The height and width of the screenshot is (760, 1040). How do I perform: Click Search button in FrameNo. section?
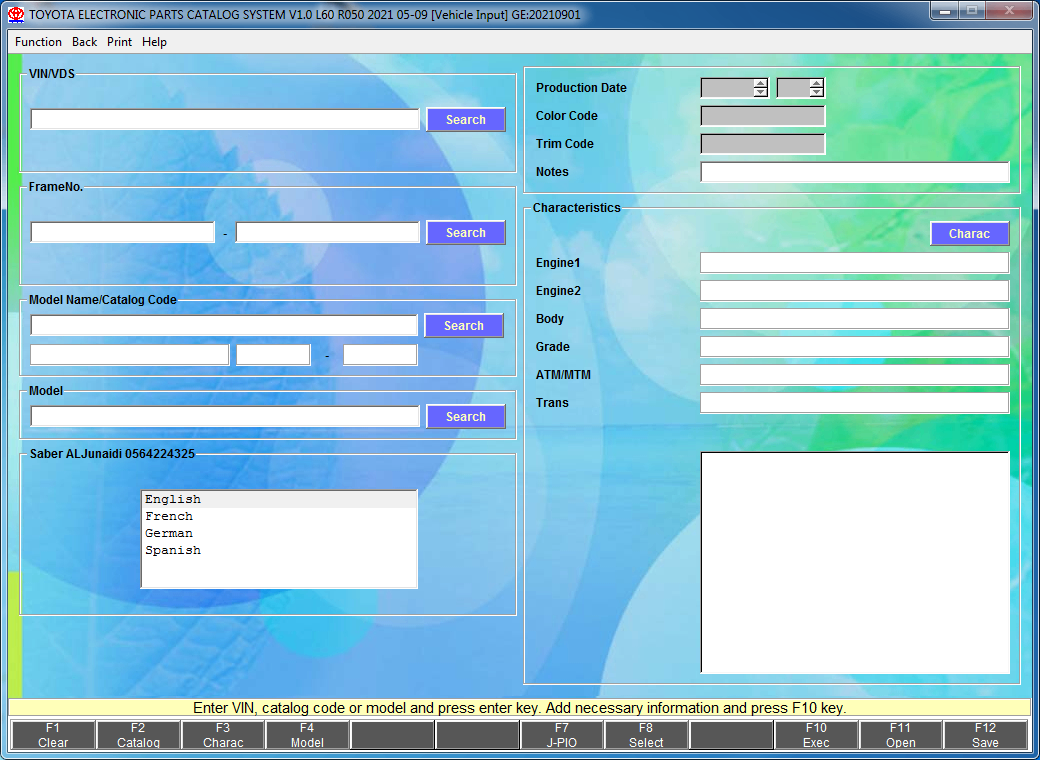click(466, 233)
